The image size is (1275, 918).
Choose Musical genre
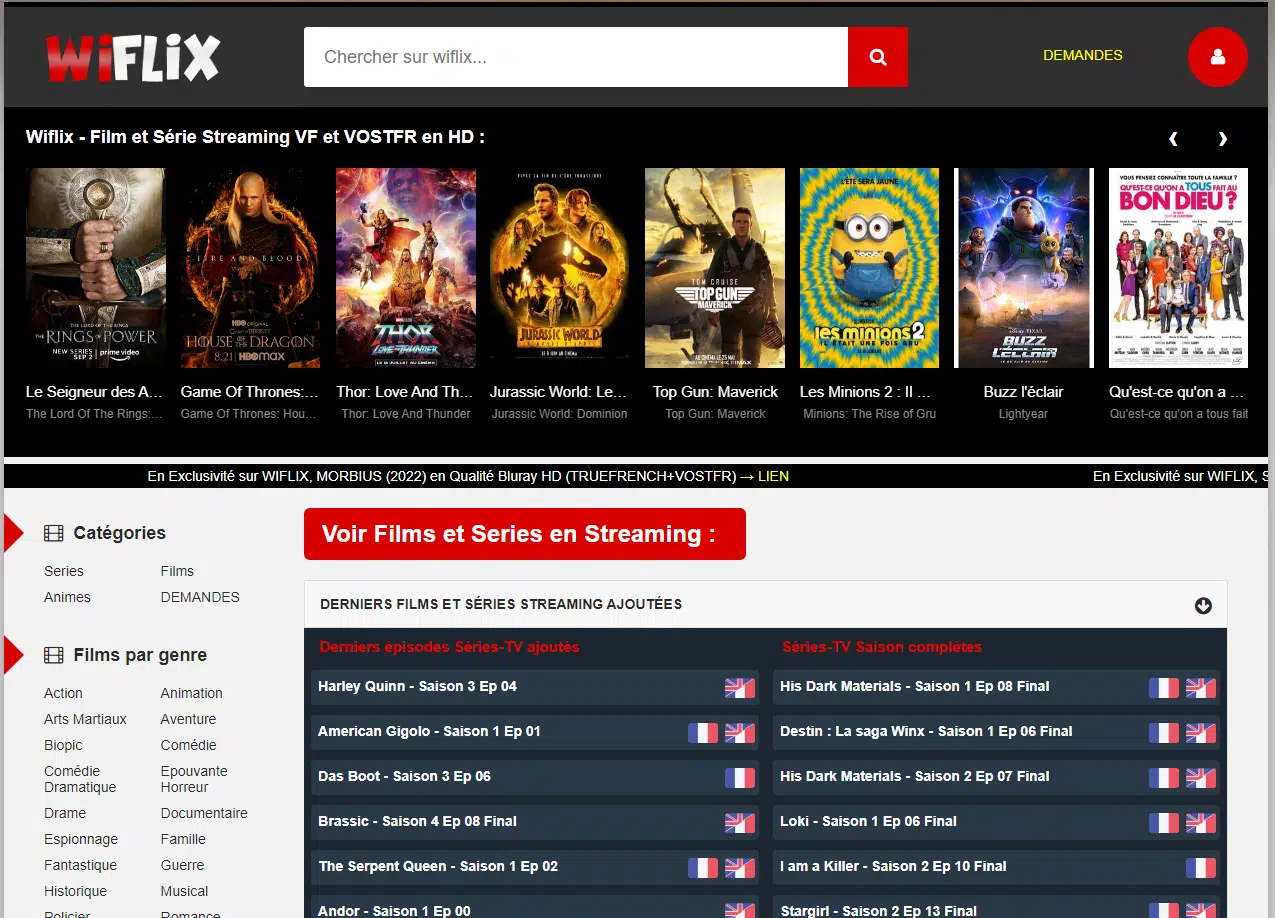184,891
